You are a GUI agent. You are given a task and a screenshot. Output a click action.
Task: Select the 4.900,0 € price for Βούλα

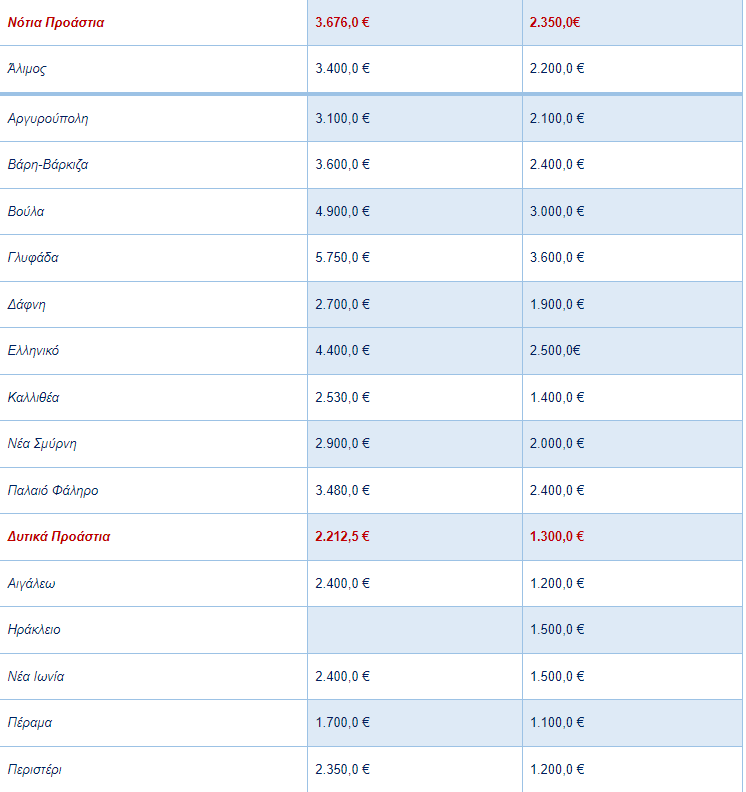click(x=342, y=211)
